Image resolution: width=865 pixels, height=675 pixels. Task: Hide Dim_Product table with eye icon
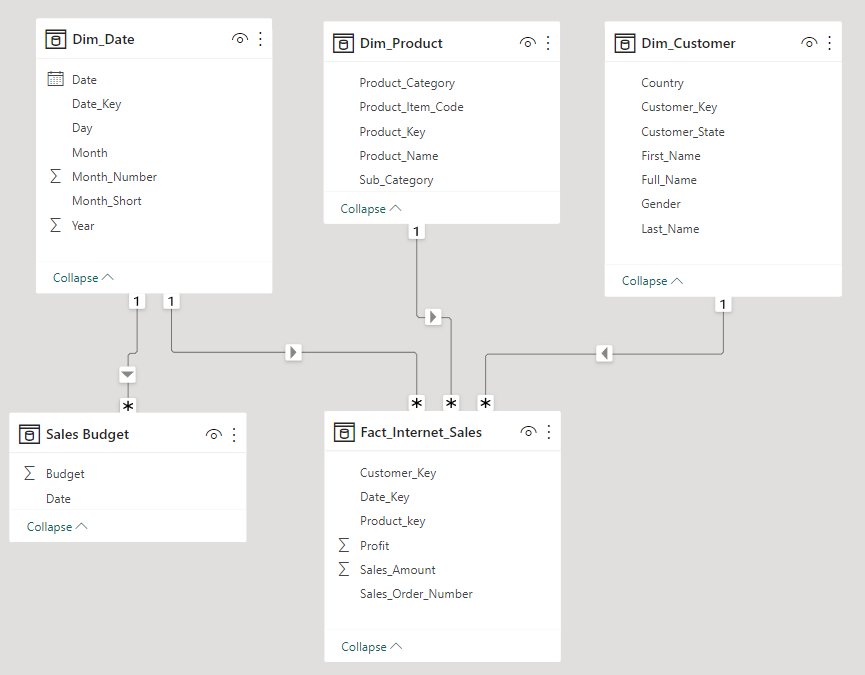pos(527,43)
